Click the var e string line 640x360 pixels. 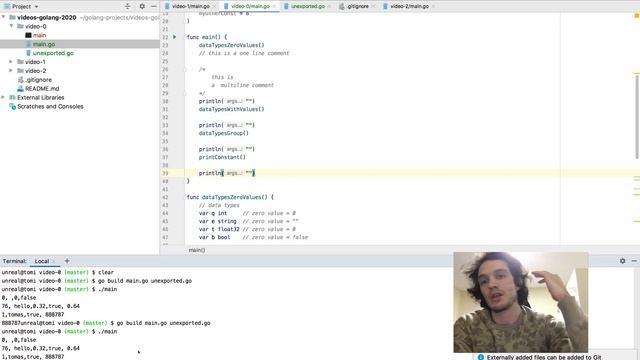pyautogui.click(x=249, y=221)
